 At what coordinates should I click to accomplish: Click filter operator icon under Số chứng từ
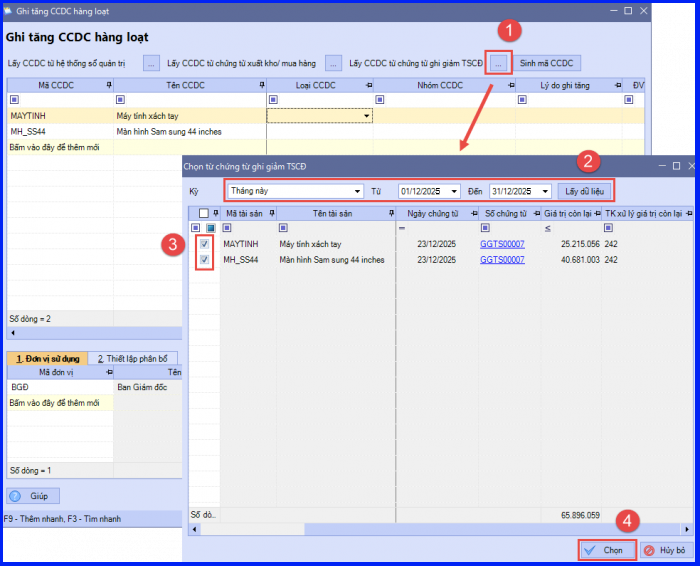click(480, 228)
